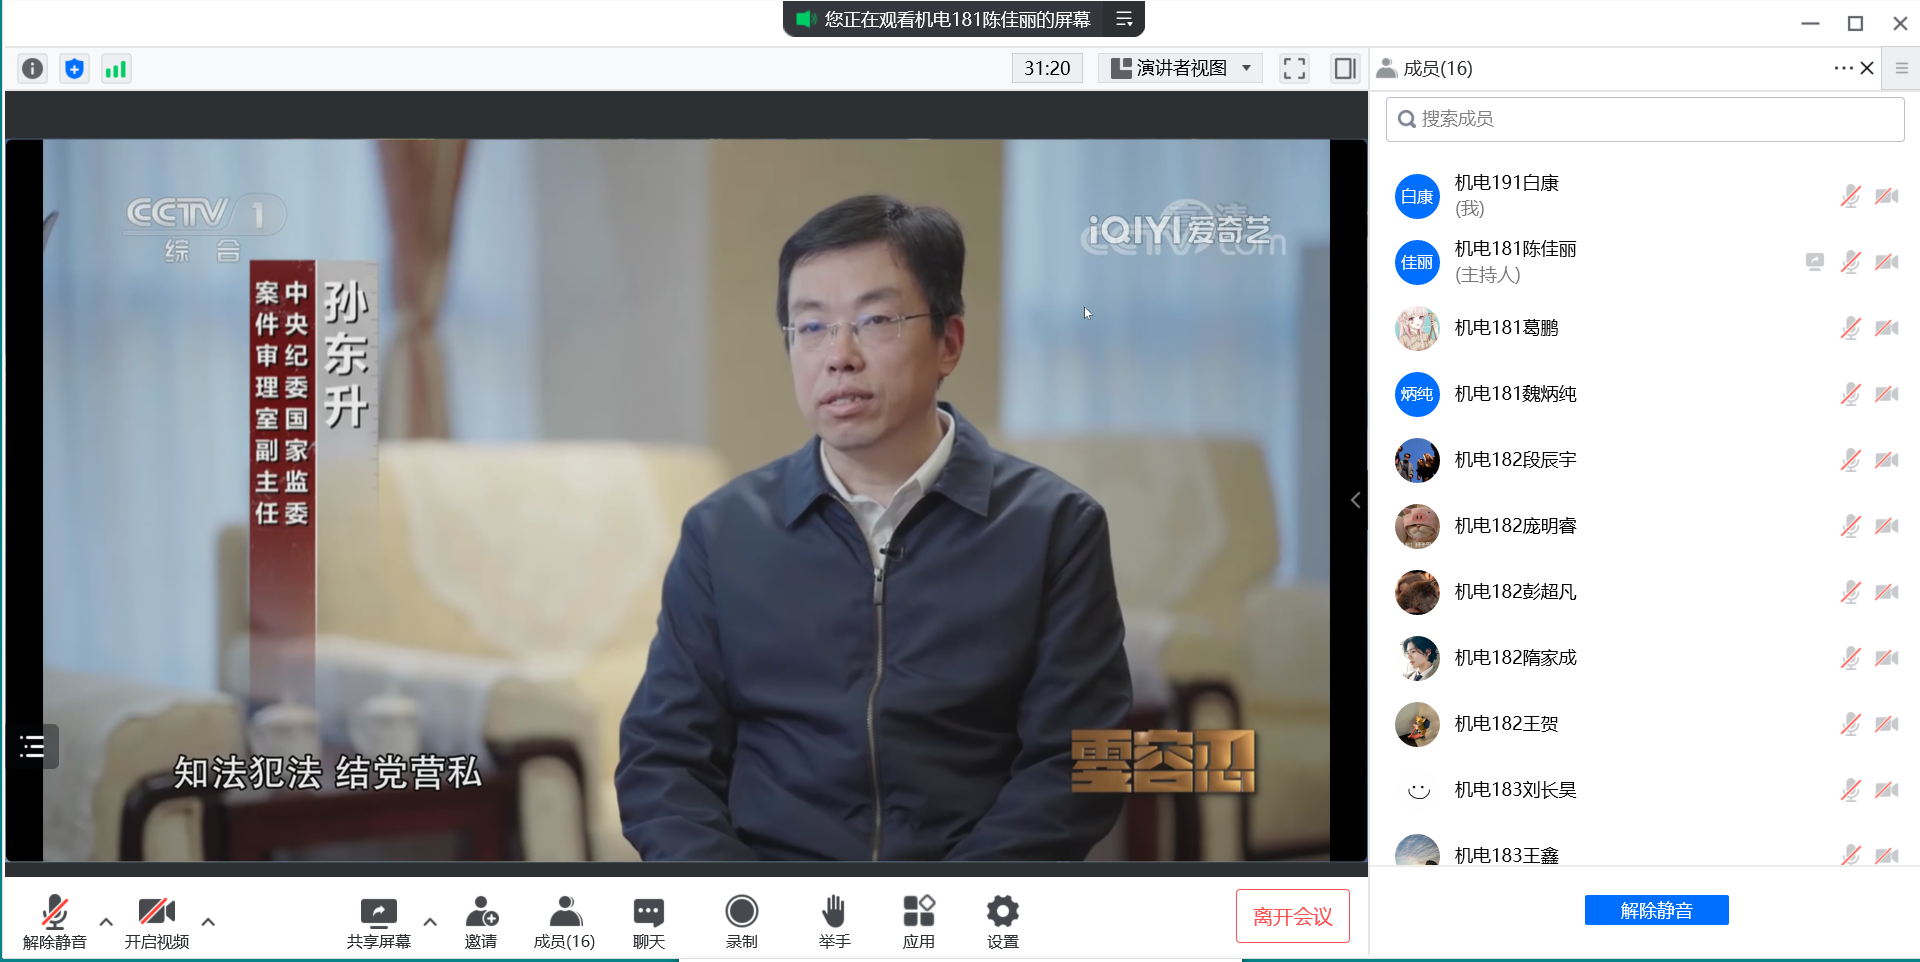This screenshot has height=962, width=1920.
Task: Unmute microphone in bottom toolbar
Action: click(x=55, y=921)
